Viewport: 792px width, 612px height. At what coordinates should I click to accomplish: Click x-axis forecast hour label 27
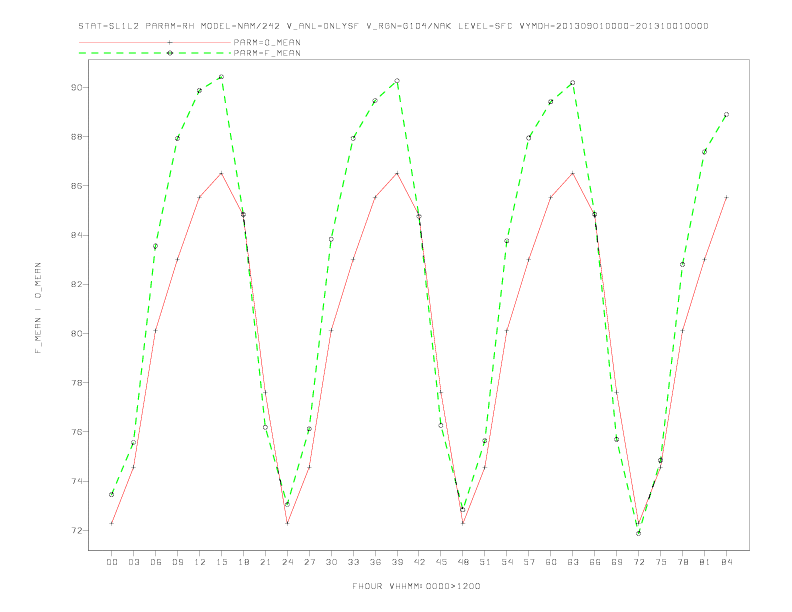point(309,562)
